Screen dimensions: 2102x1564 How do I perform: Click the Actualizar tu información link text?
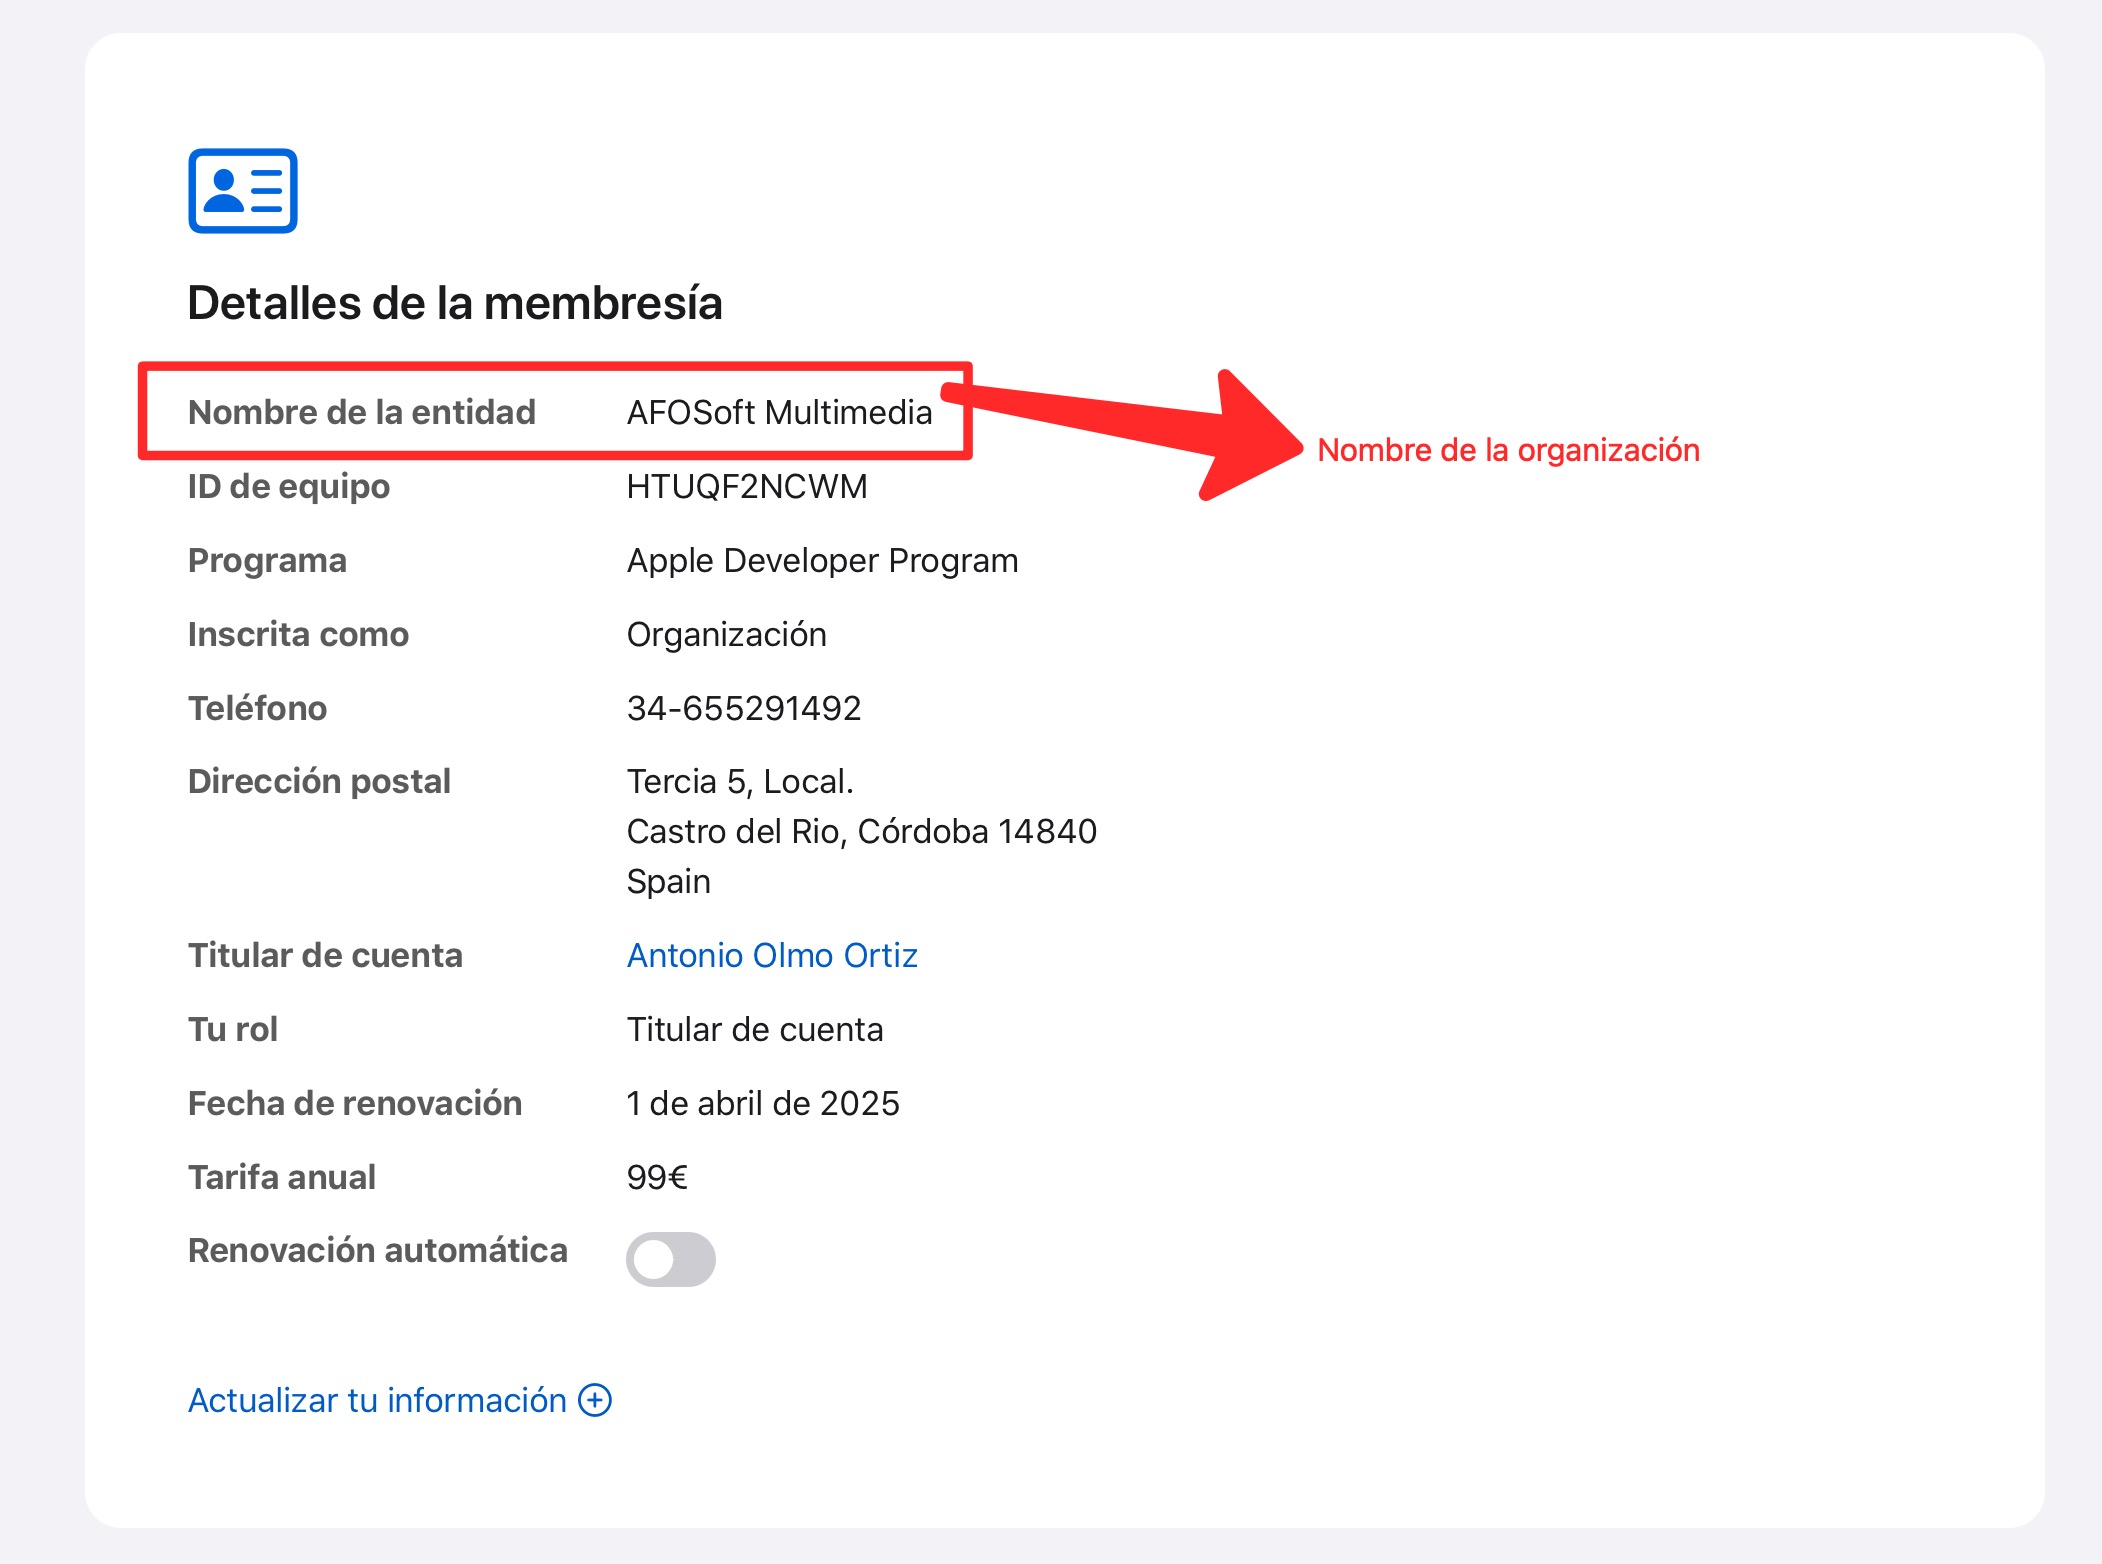pos(377,1400)
